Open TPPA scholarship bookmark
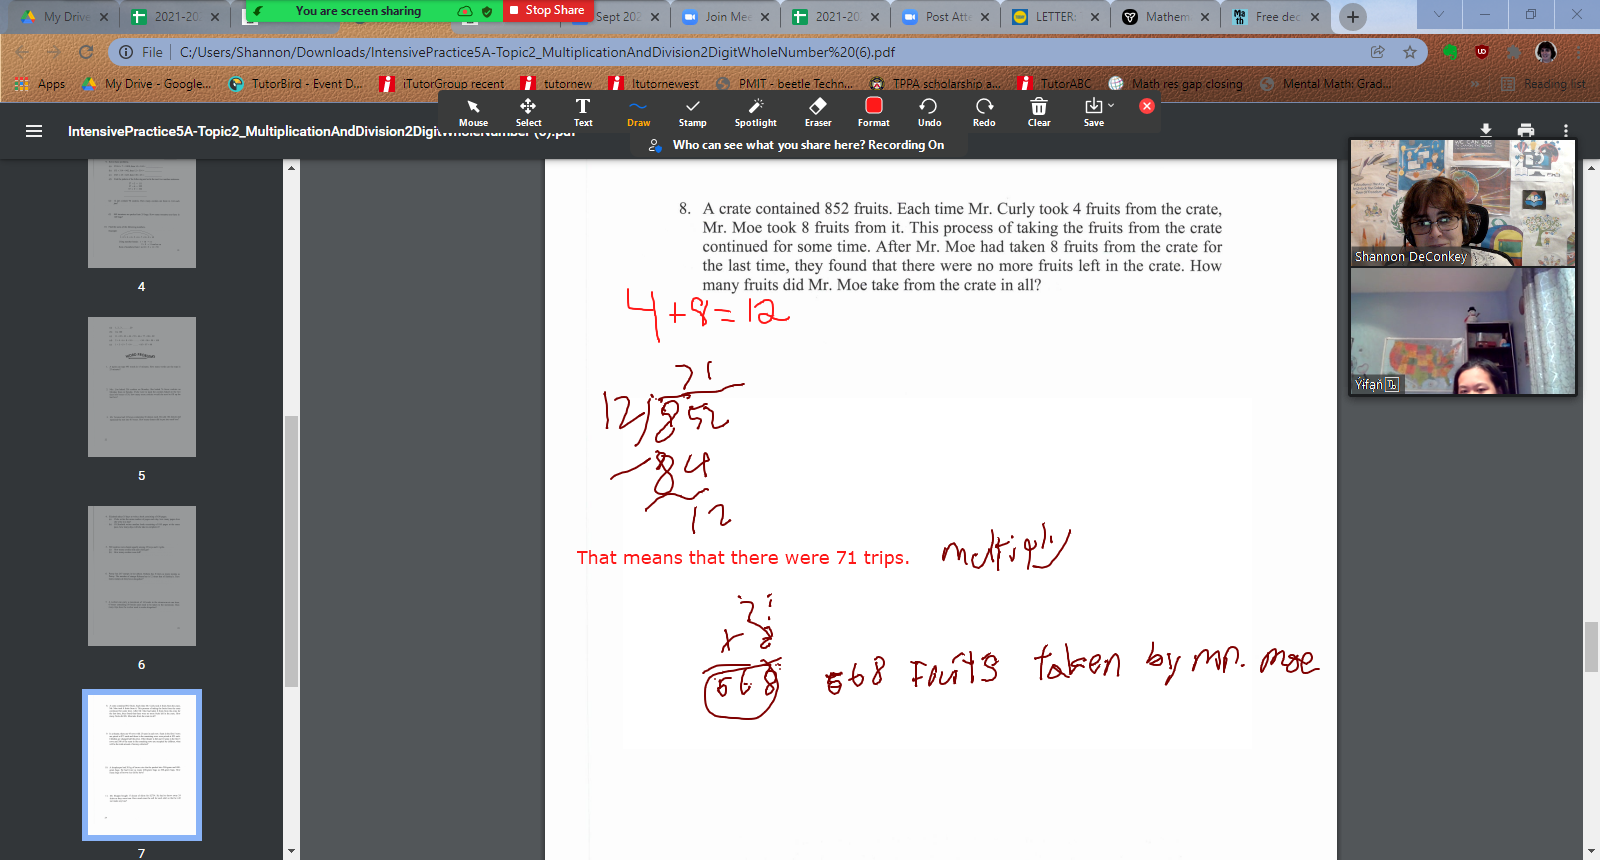Image resolution: width=1600 pixels, height=860 pixels. point(935,84)
